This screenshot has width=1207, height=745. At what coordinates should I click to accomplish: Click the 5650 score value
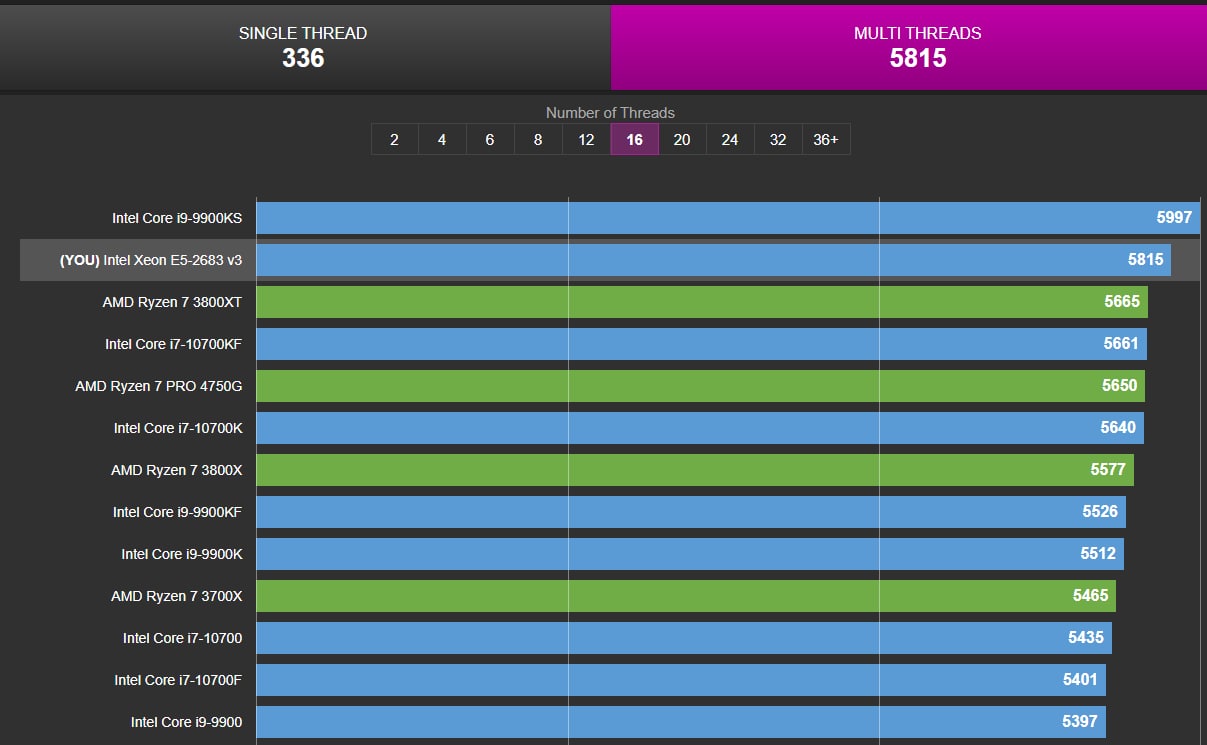(x=1119, y=385)
